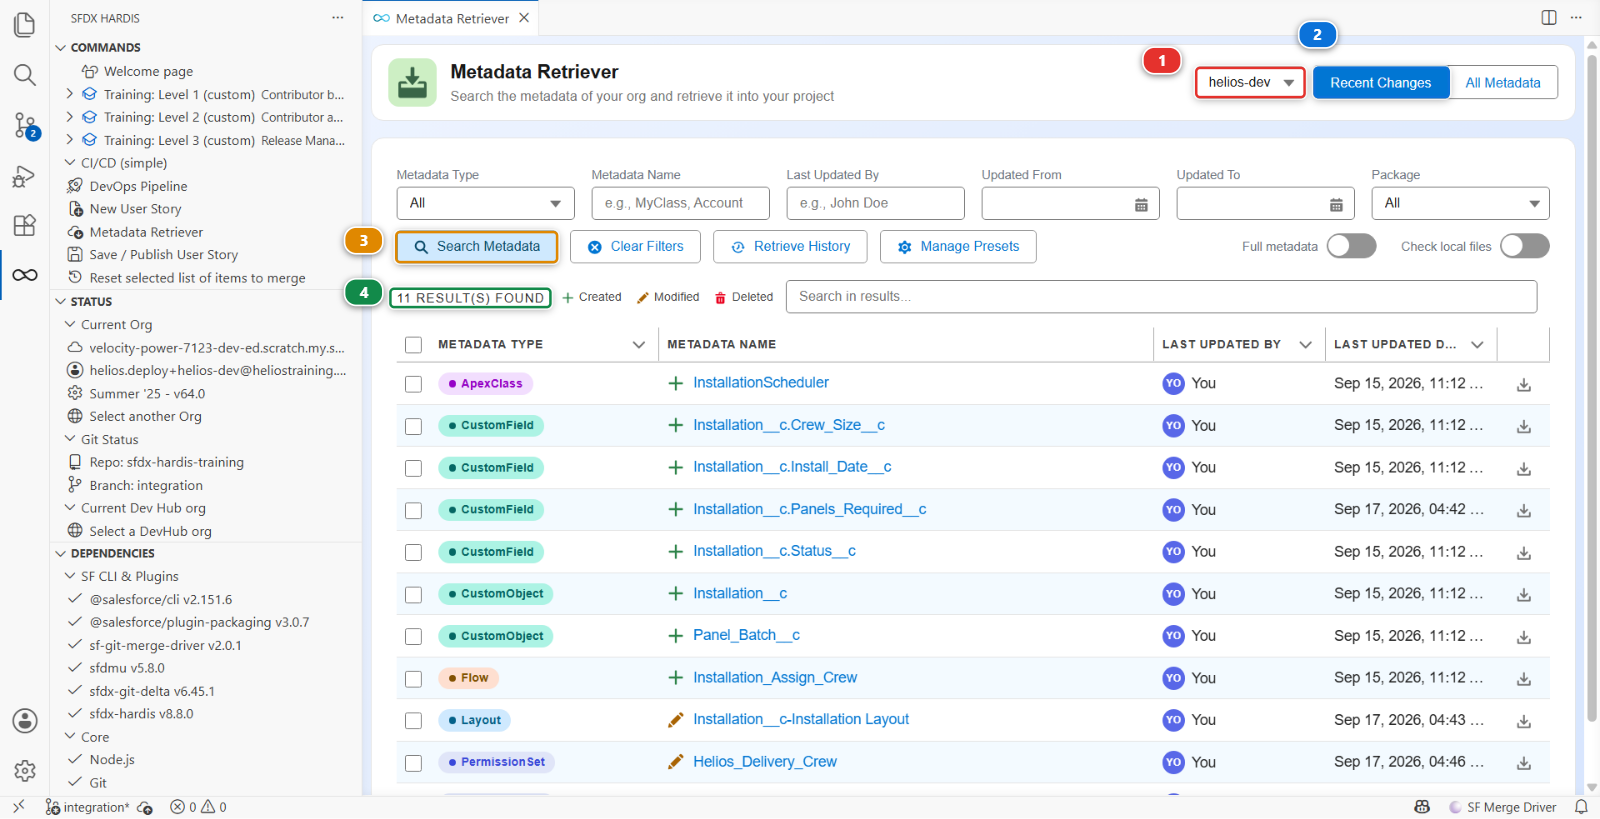This screenshot has width=1600, height=819.
Task: Check the Installation_Assign_Crew Flow row checkbox
Action: (x=413, y=679)
